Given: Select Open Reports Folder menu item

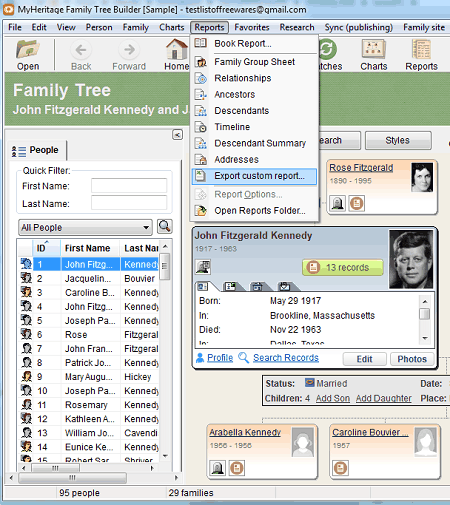Looking at the screenshot, I should click(x=254, y=211).
